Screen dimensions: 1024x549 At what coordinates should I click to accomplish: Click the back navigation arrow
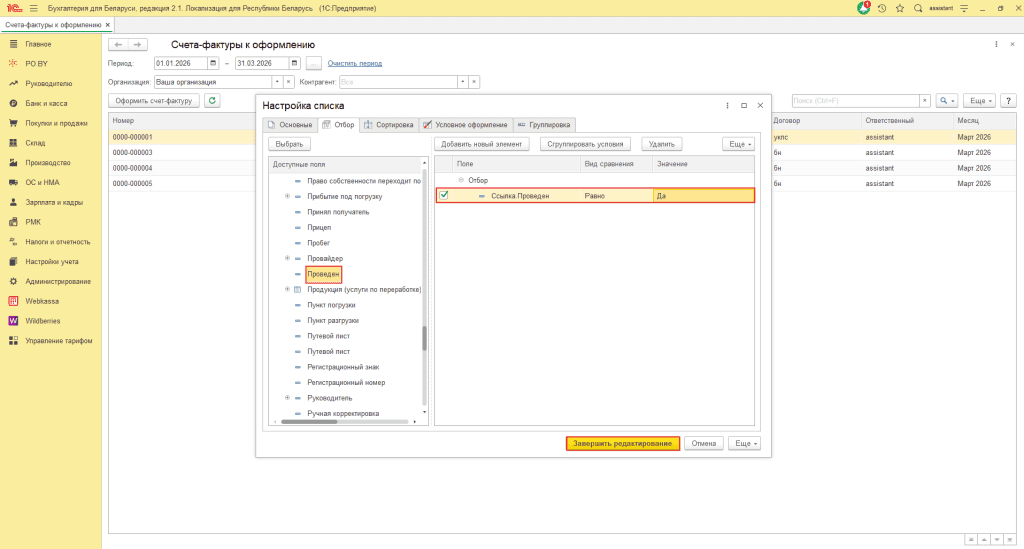pyautogui.click(x=118, y=45)
